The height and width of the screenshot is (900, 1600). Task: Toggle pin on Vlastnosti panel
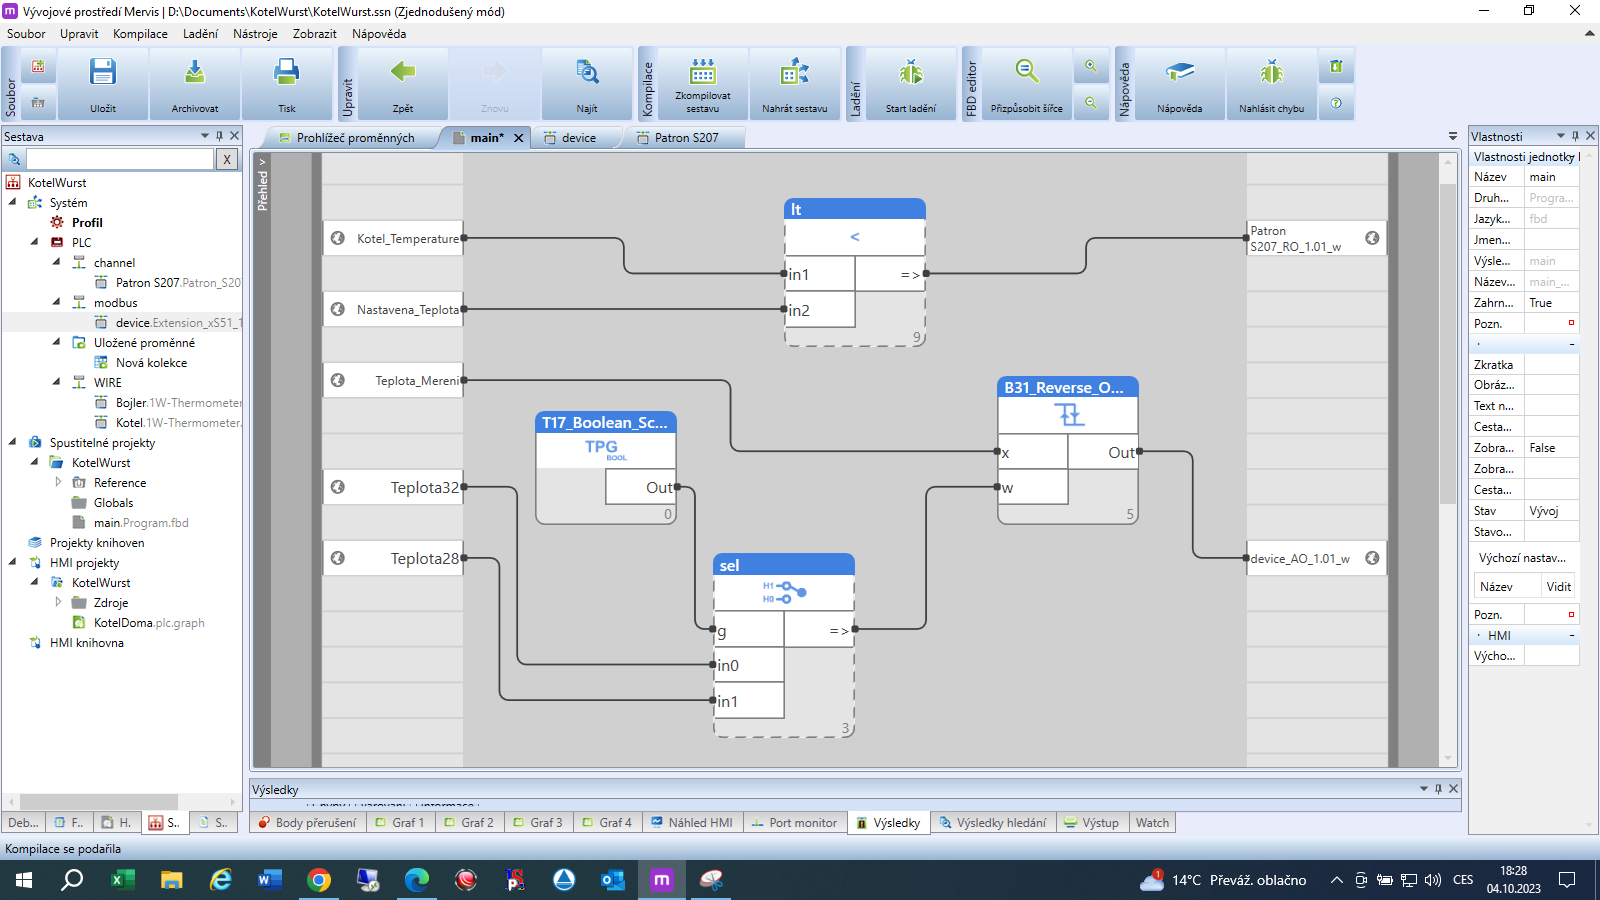(1575, 136)
